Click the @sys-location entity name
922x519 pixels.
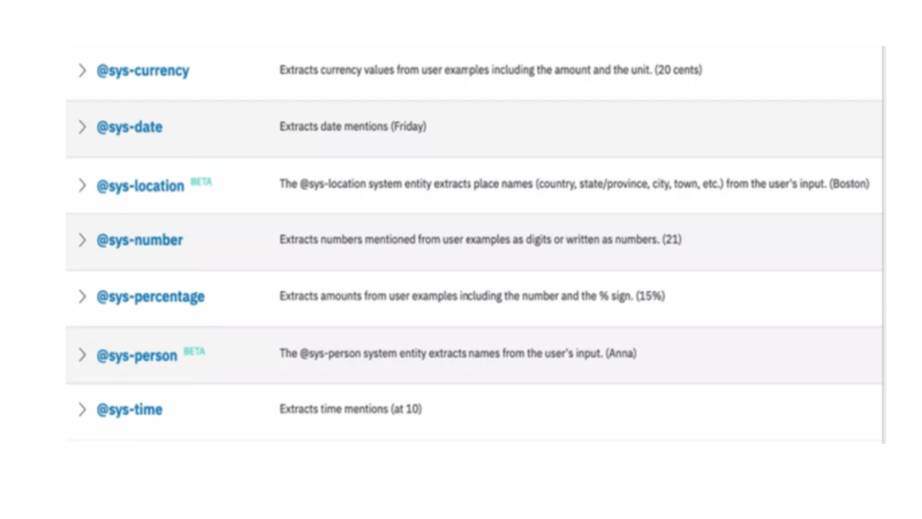tap(140, 186)
